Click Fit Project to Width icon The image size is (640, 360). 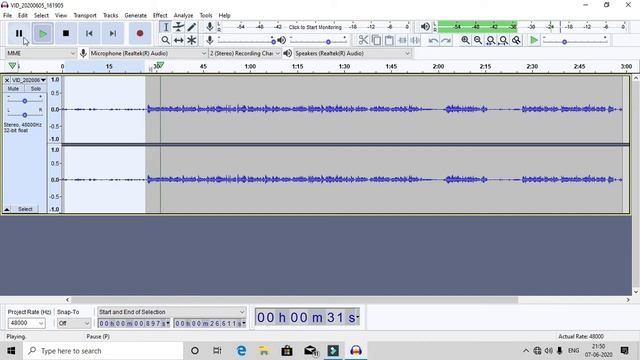point(504,40)
